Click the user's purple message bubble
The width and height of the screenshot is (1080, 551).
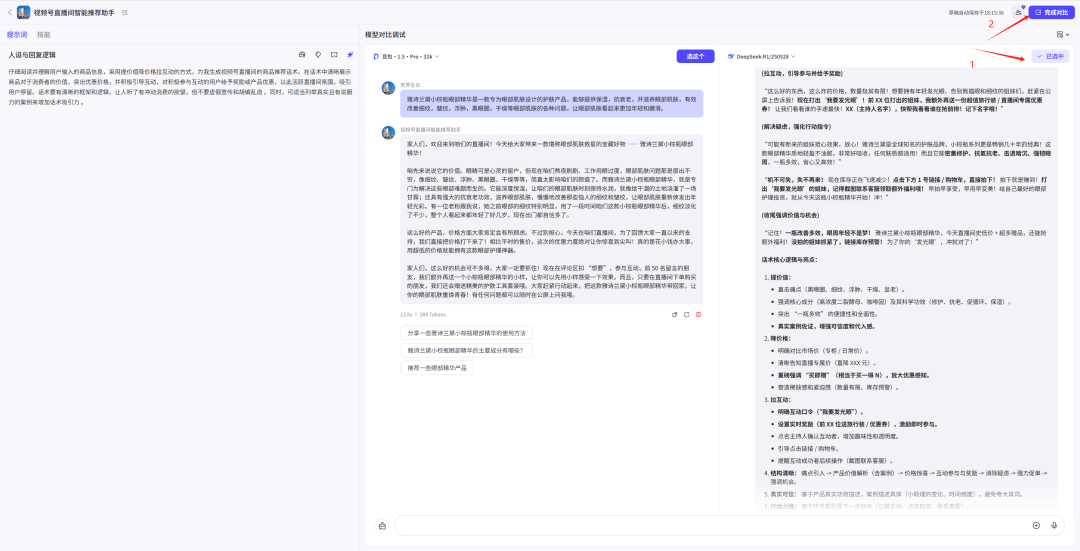tap(552, 103)
